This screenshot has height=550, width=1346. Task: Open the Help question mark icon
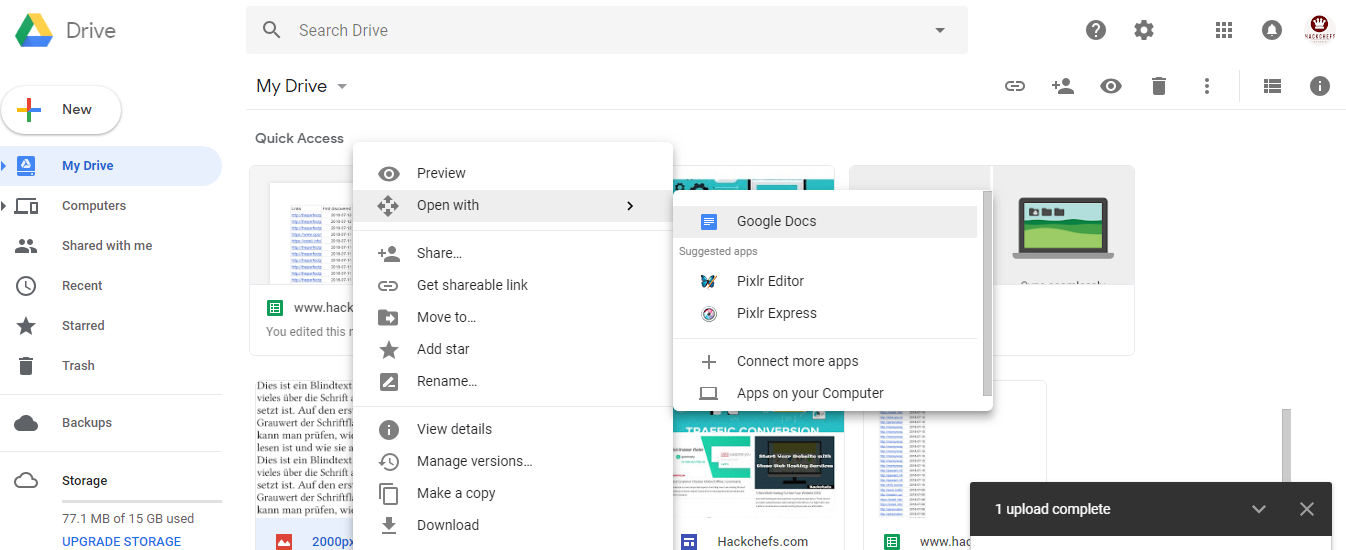pyautogui.click(x=1096, y=30)
